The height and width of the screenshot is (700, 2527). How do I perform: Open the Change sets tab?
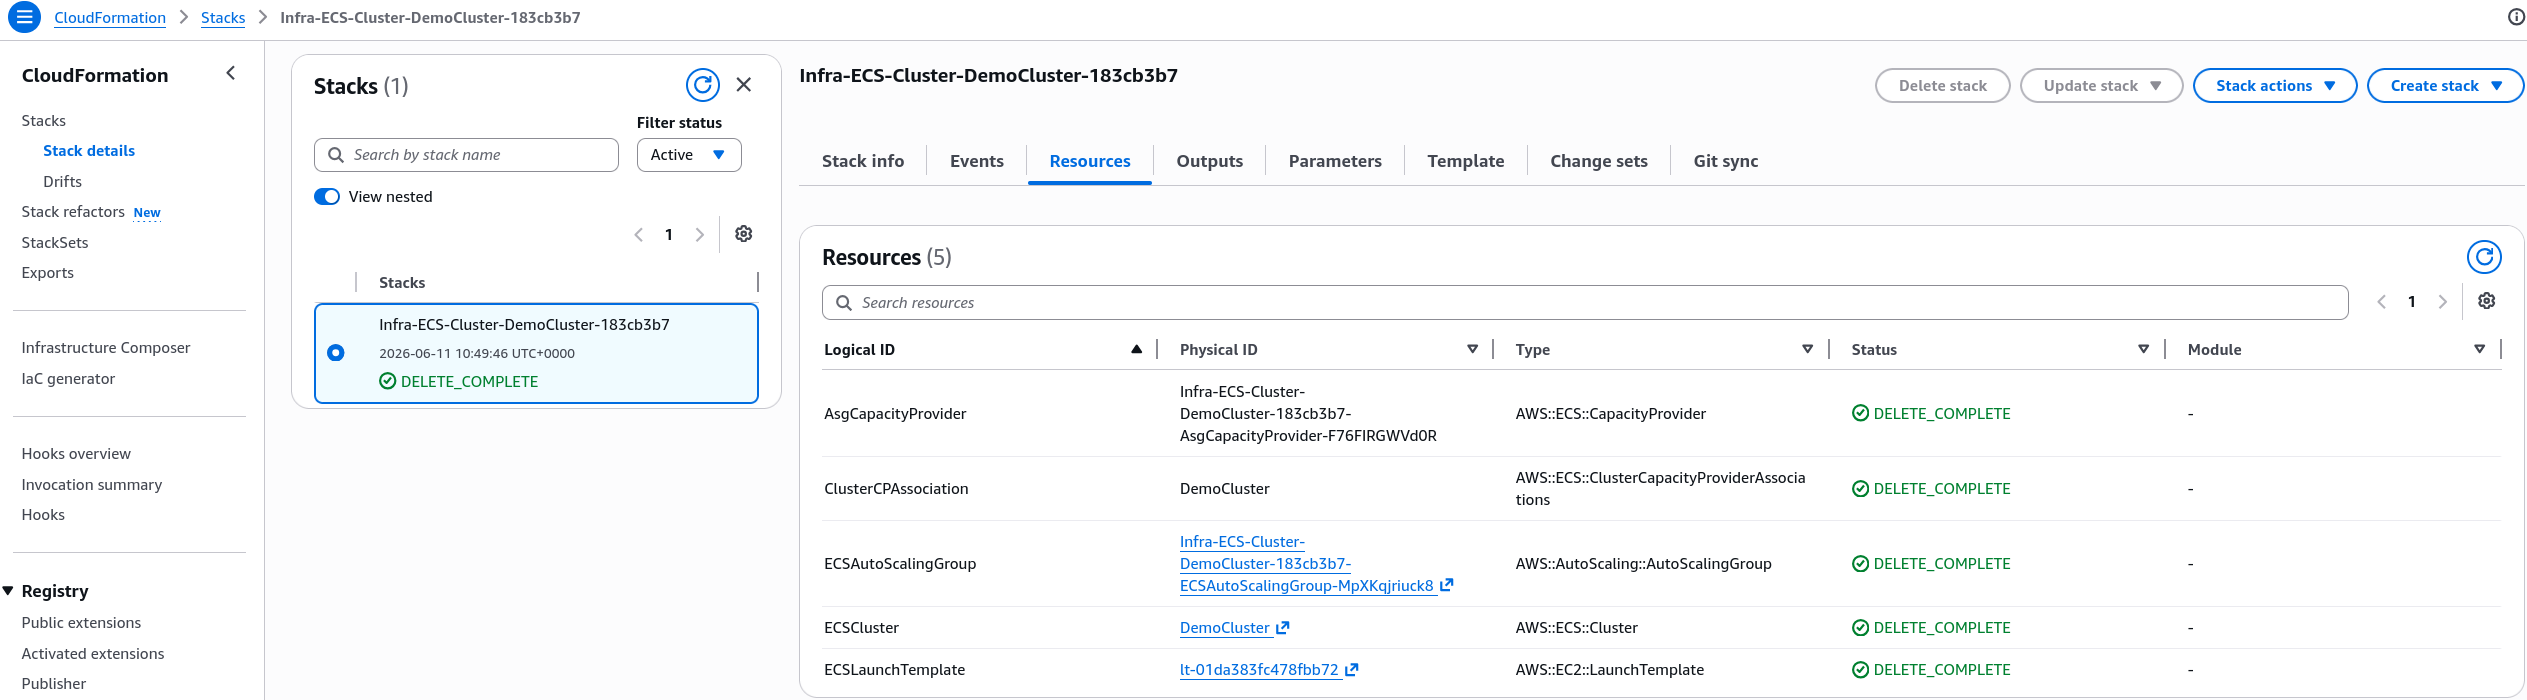click(x=1599, y=161)
